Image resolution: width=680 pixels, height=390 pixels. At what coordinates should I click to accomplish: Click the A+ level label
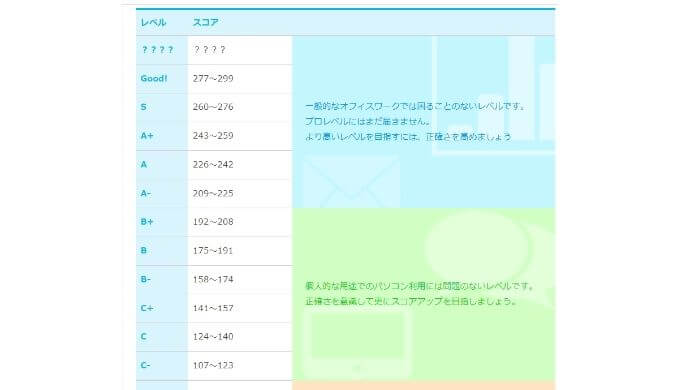(147, 136)
